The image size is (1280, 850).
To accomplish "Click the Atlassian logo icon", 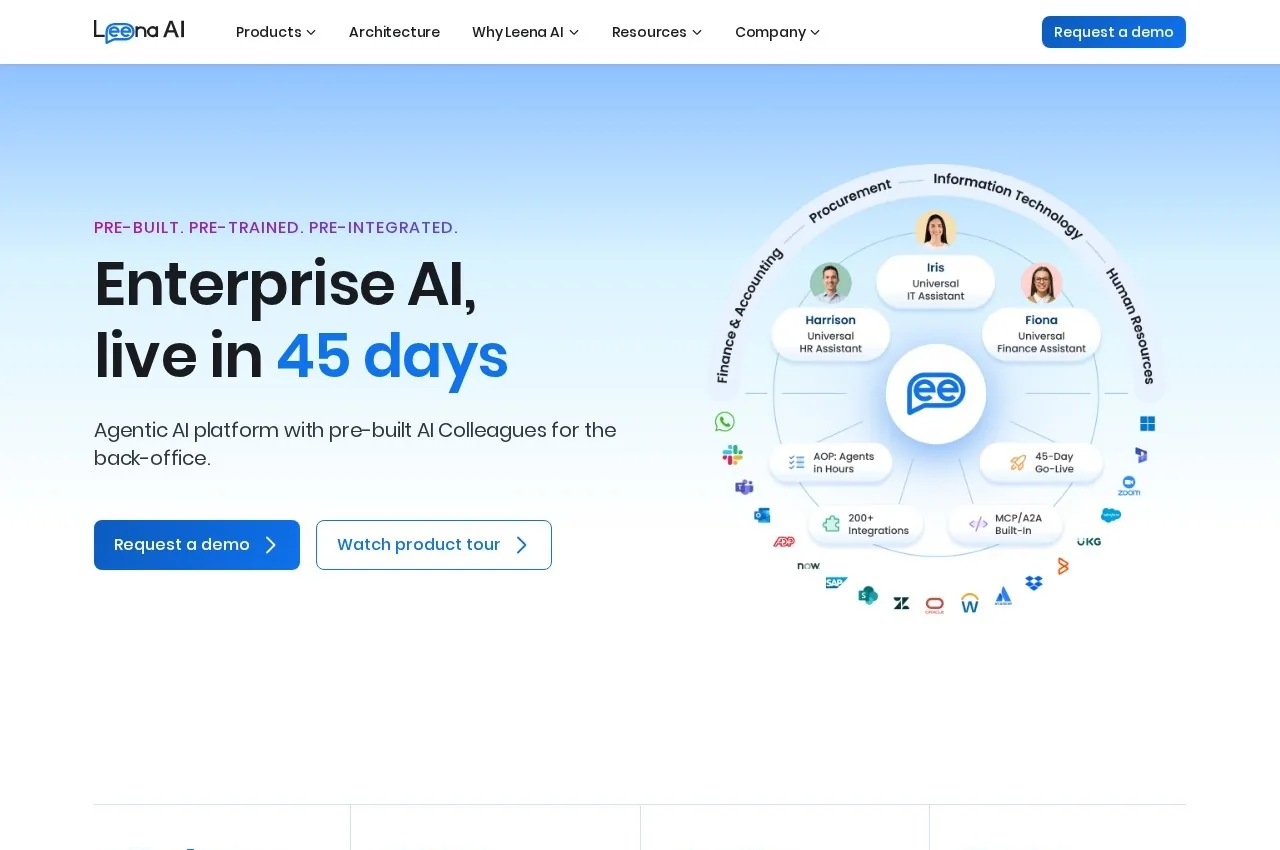I will [1003, 596].
